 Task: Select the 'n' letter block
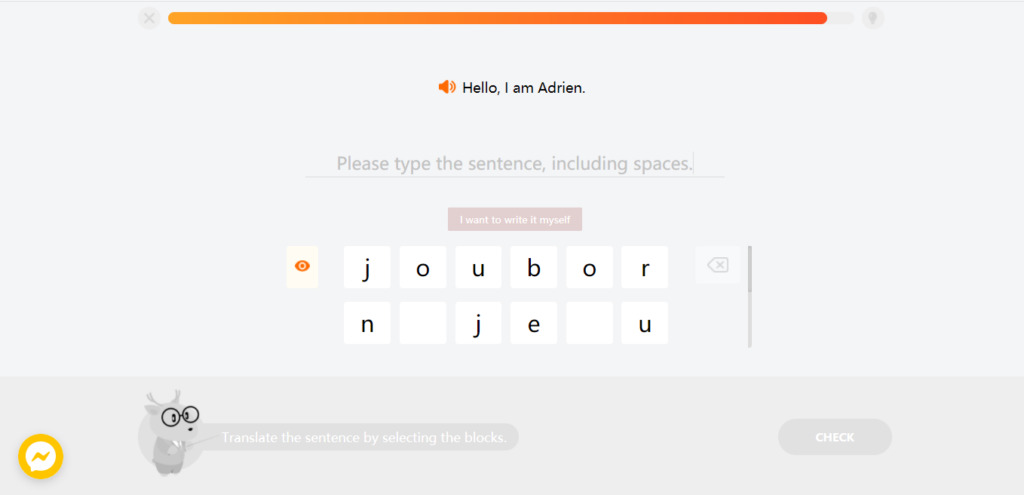[367, 323]
